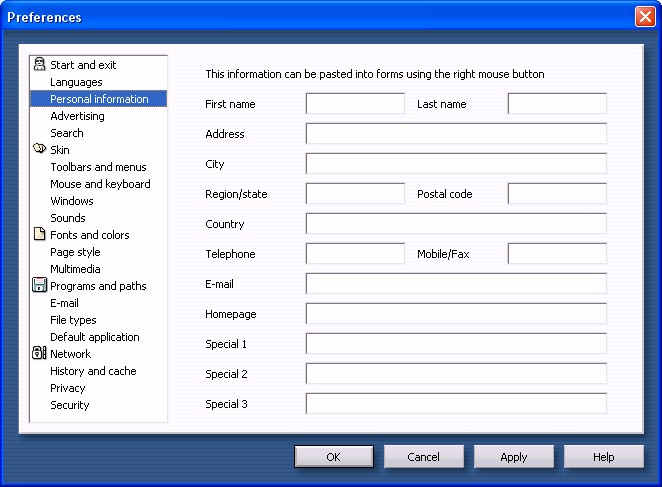Open Network preferences

point(71,354)
